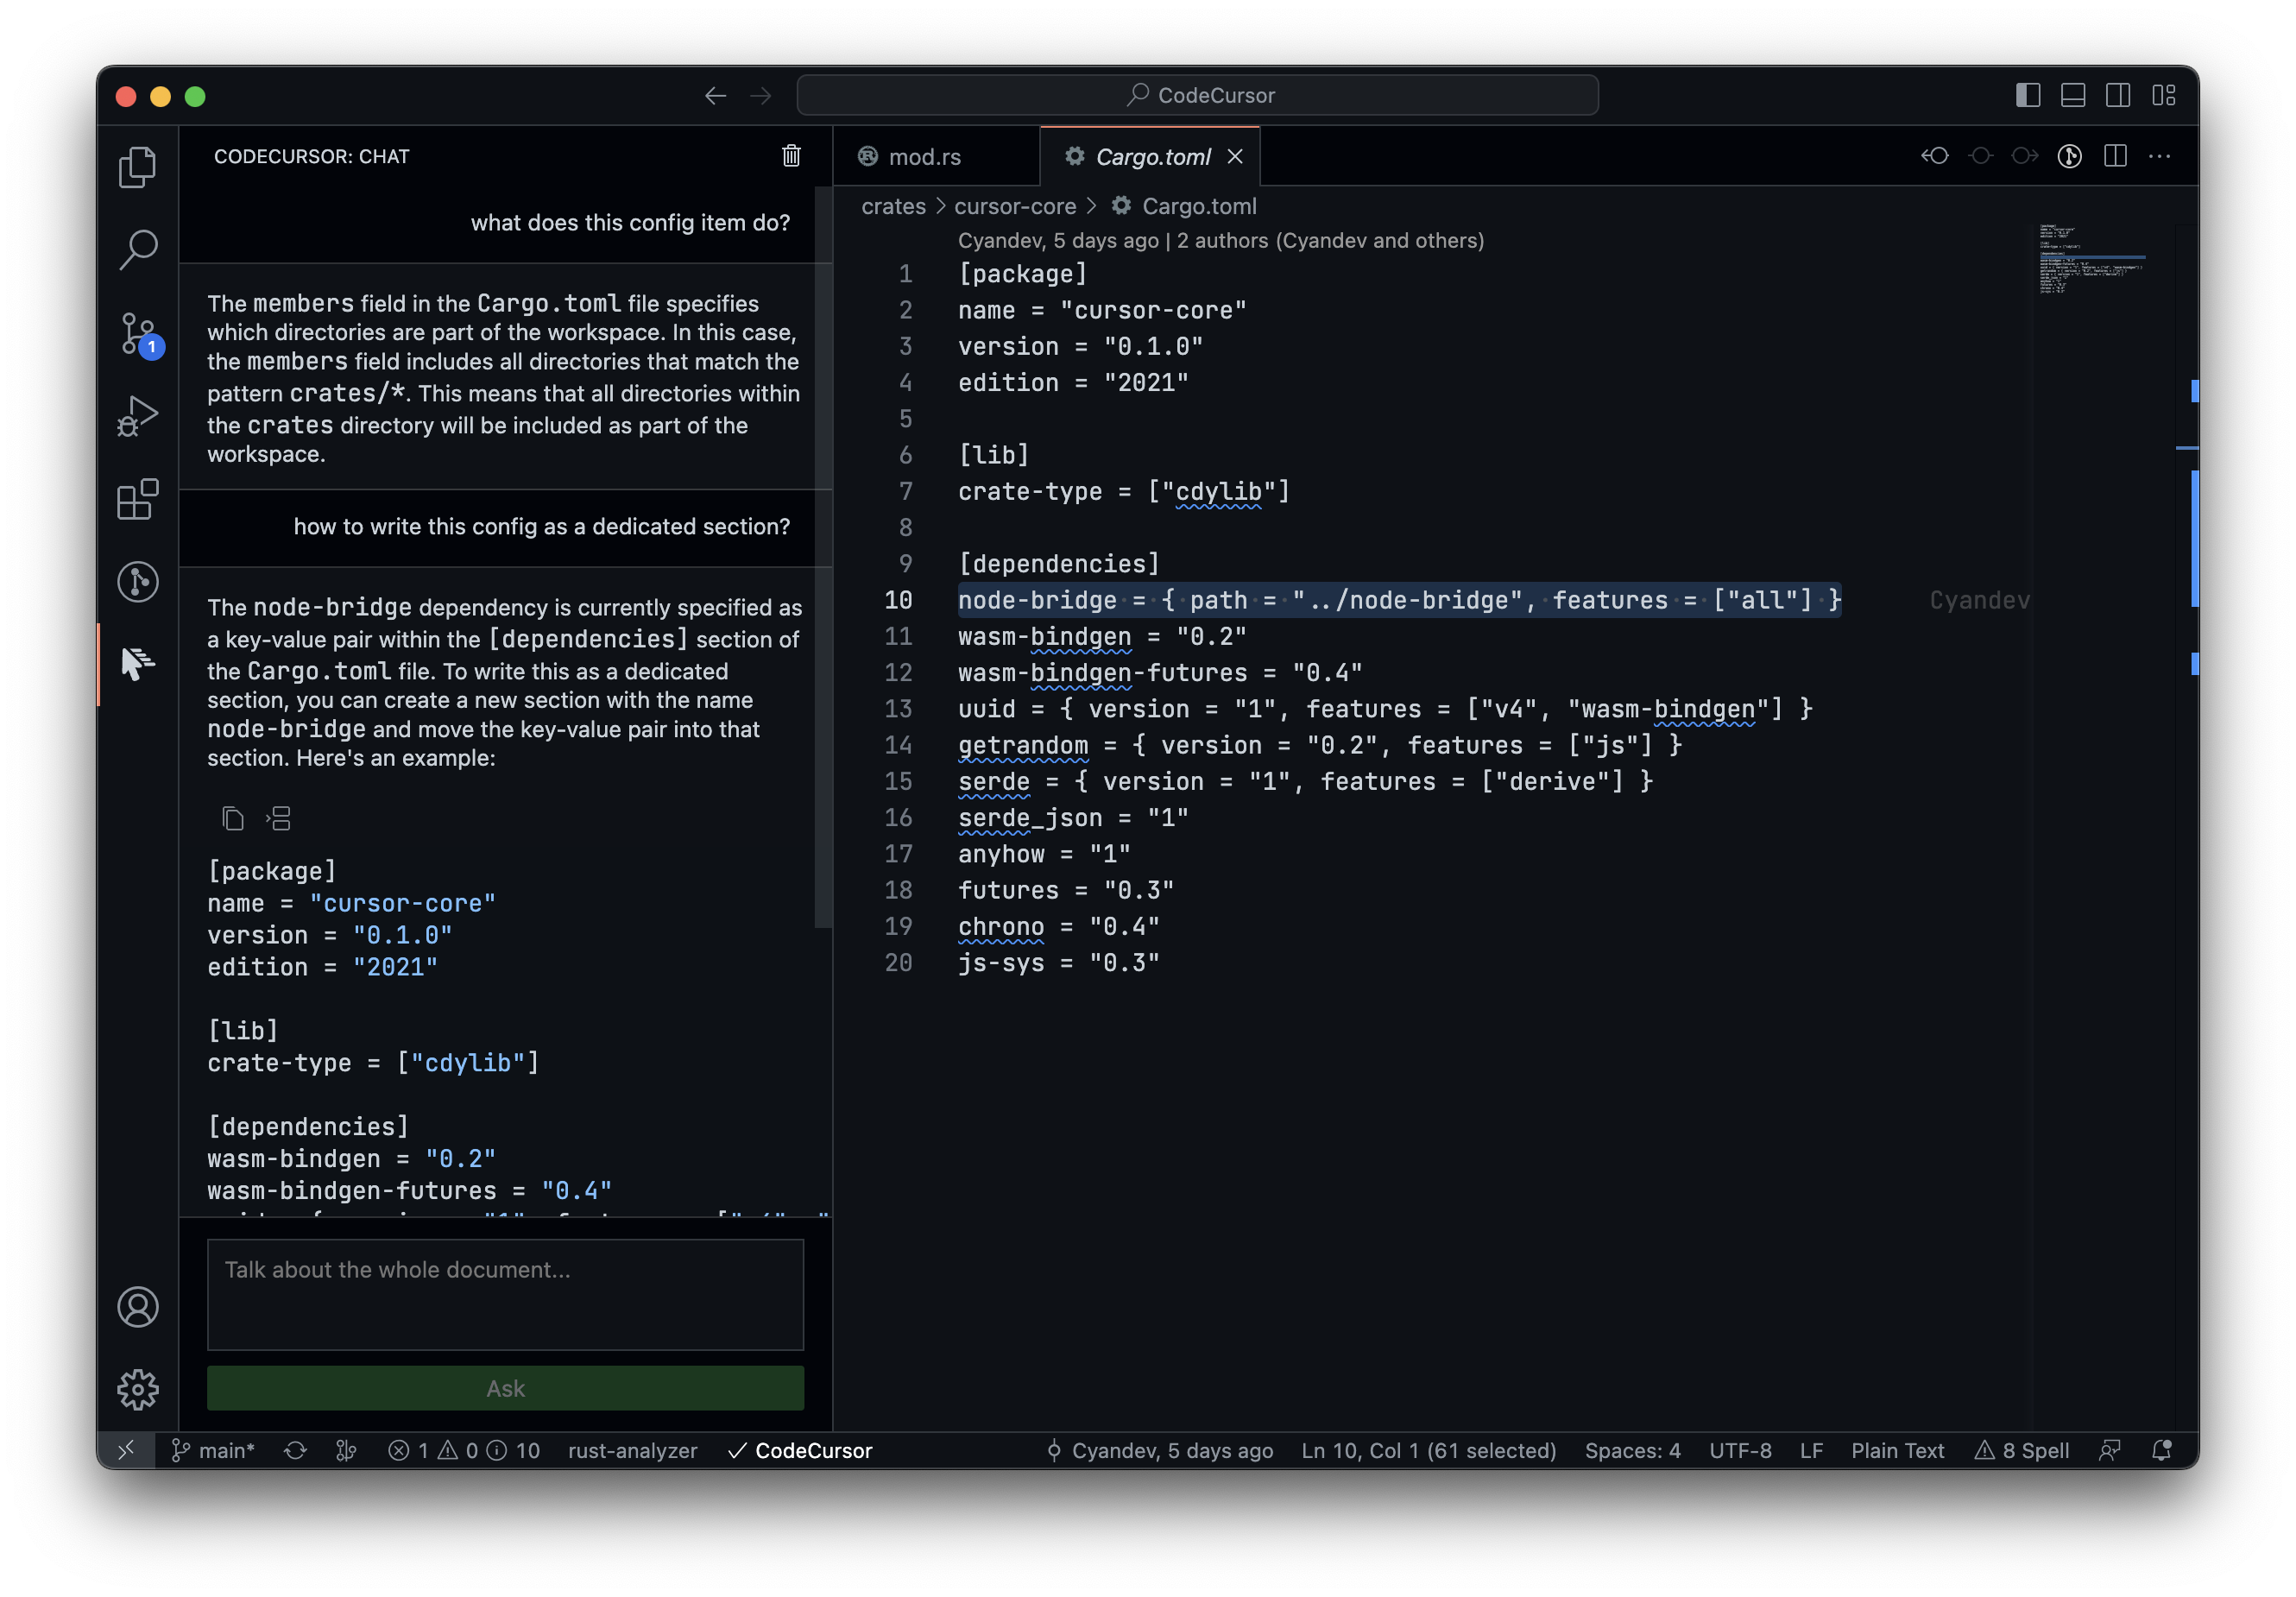
Task: Expand the cursor-core breadcrumb segment
Action: (x=1014, y=206)
